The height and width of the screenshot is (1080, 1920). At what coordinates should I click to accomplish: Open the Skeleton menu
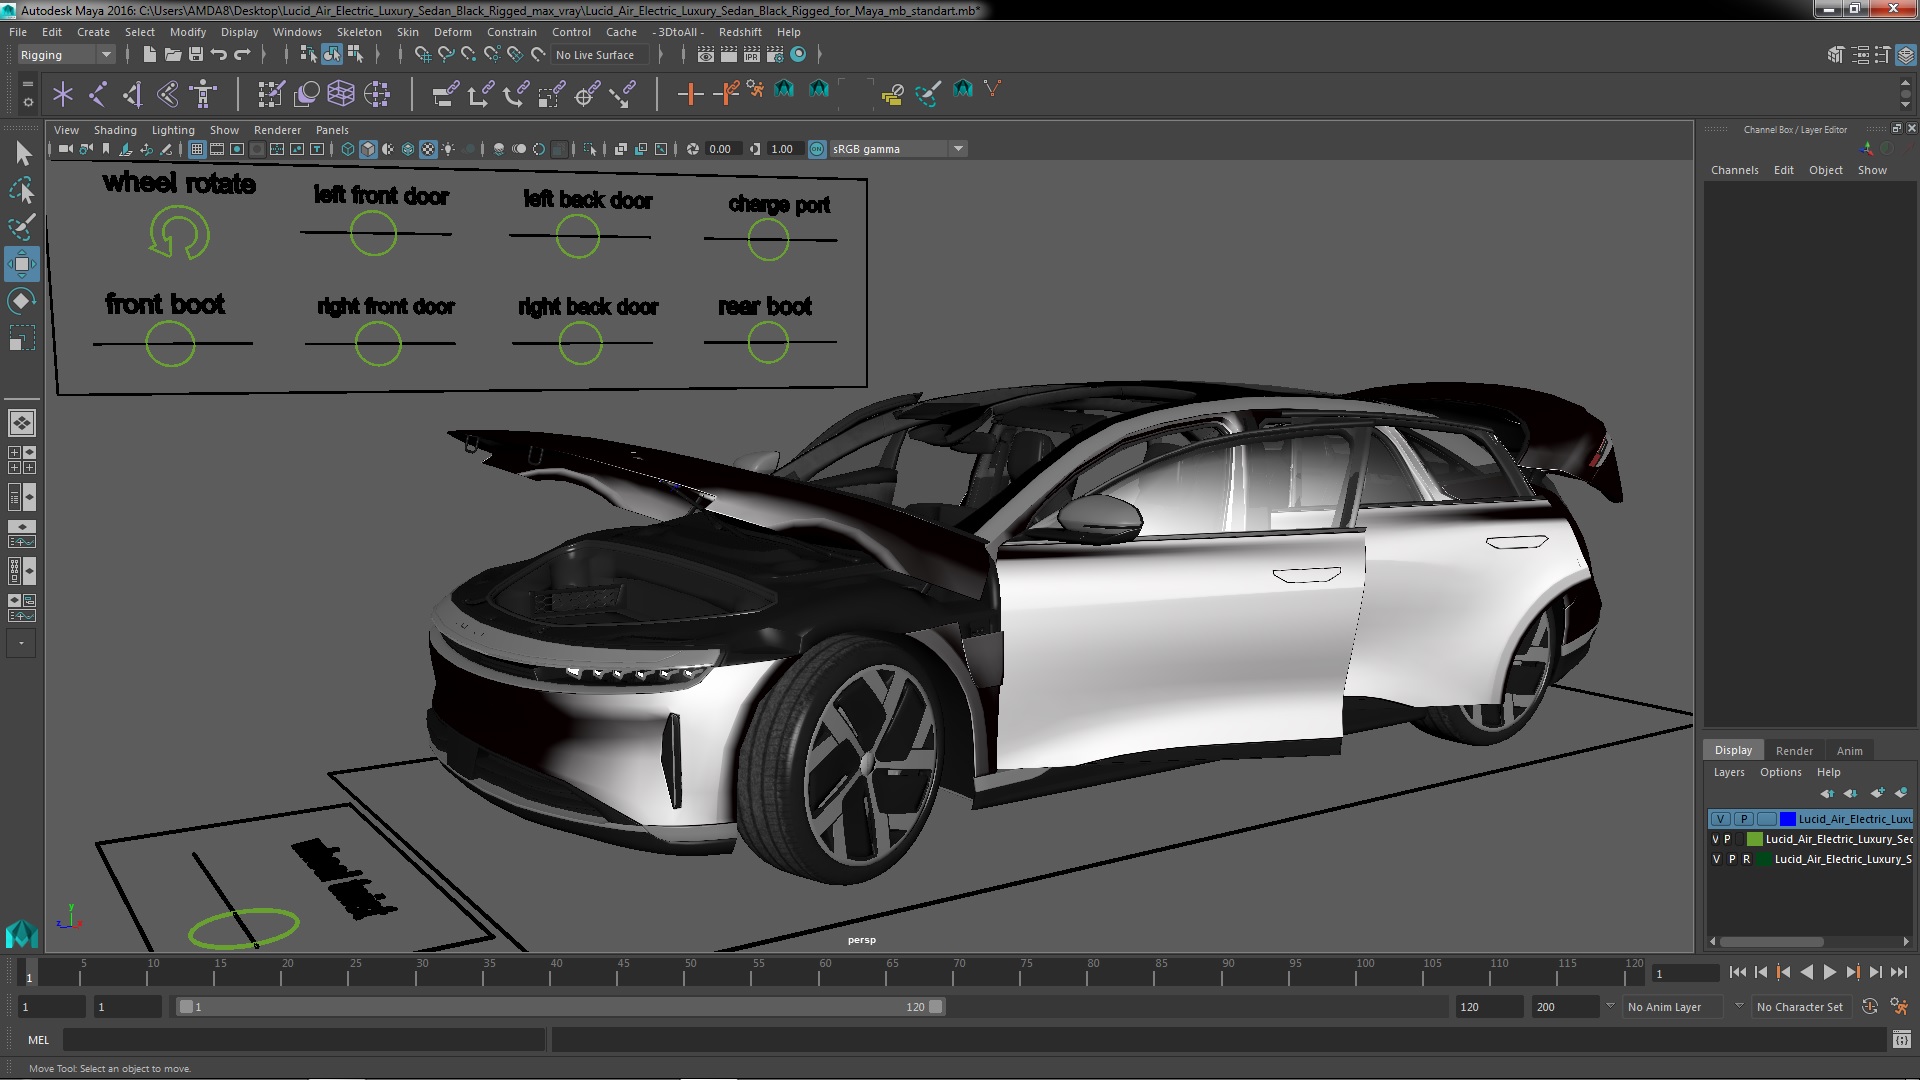tap(359, 32)
